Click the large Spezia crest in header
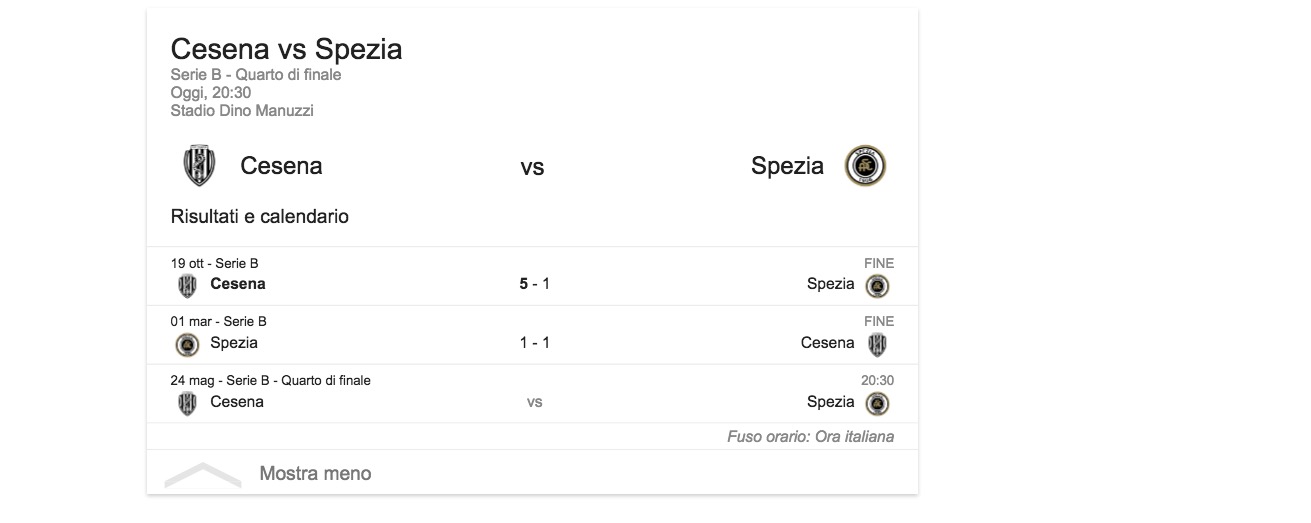 [865, 166]
